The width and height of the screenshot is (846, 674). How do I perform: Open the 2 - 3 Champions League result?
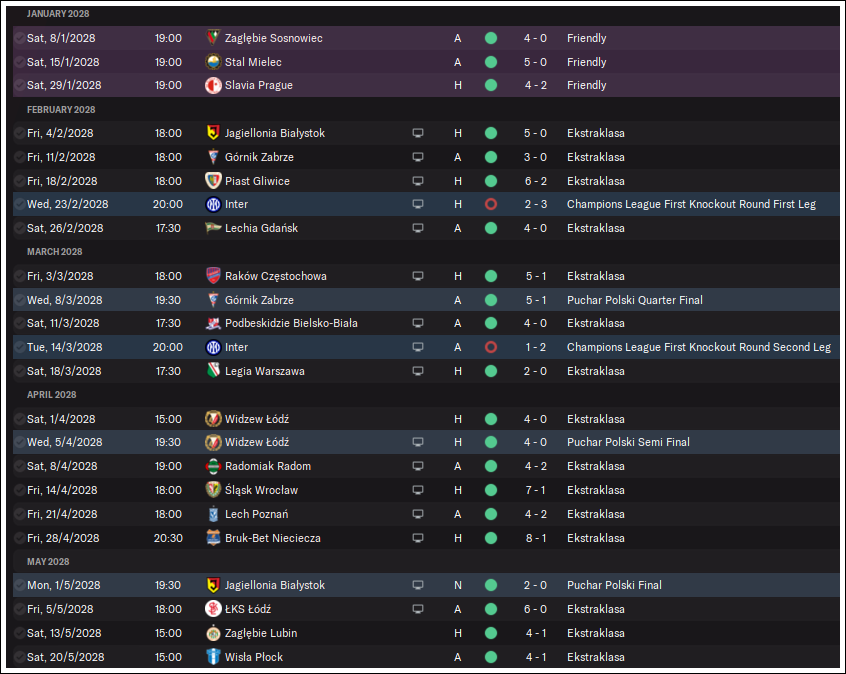pyautogui.click(x=536, y=205)
